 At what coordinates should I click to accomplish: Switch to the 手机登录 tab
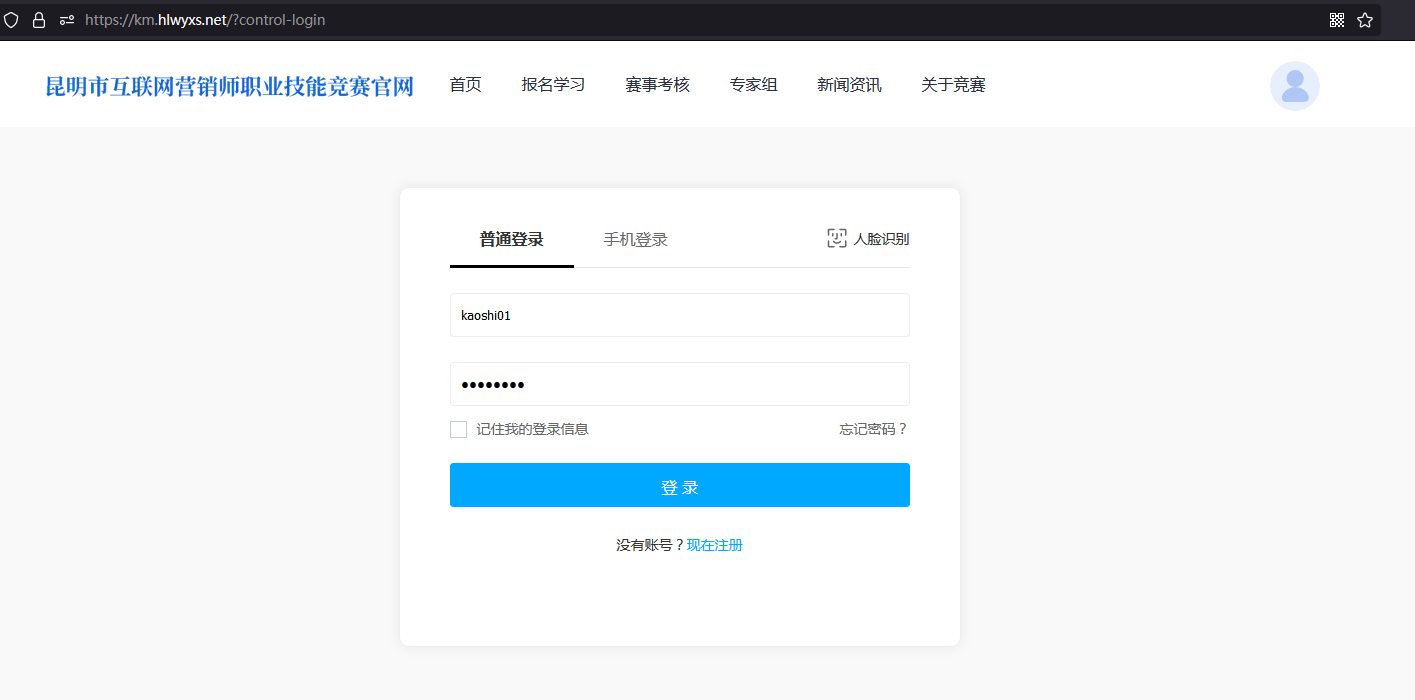(635, 240)
